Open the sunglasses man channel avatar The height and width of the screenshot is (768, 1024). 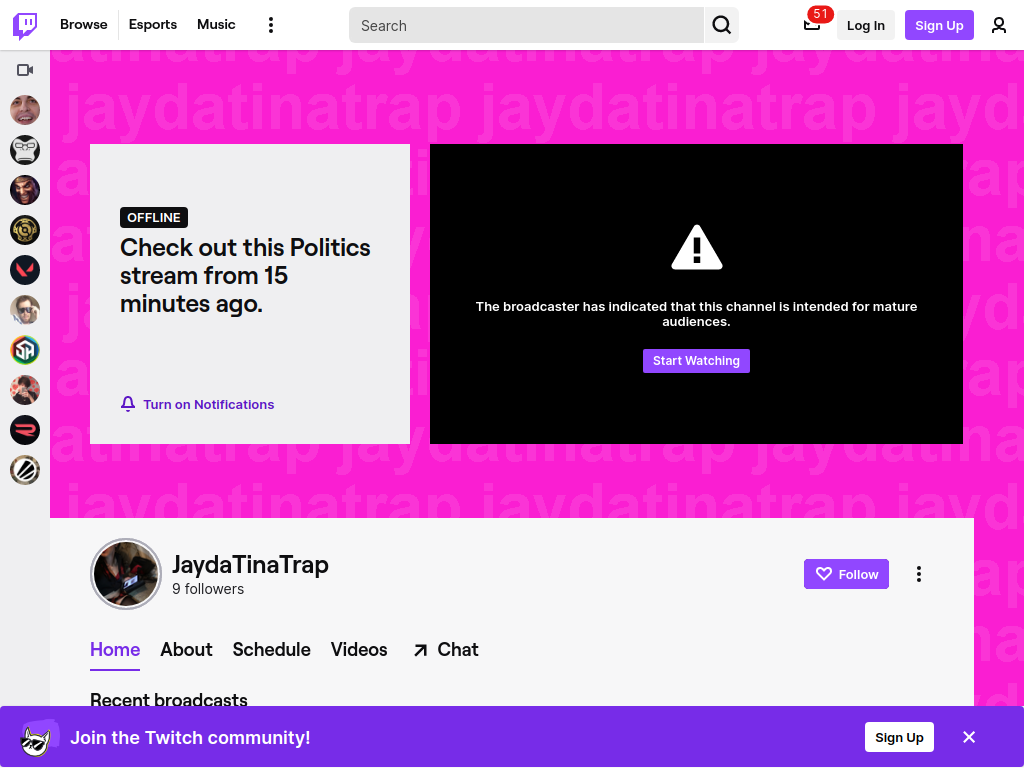point(25,310)
